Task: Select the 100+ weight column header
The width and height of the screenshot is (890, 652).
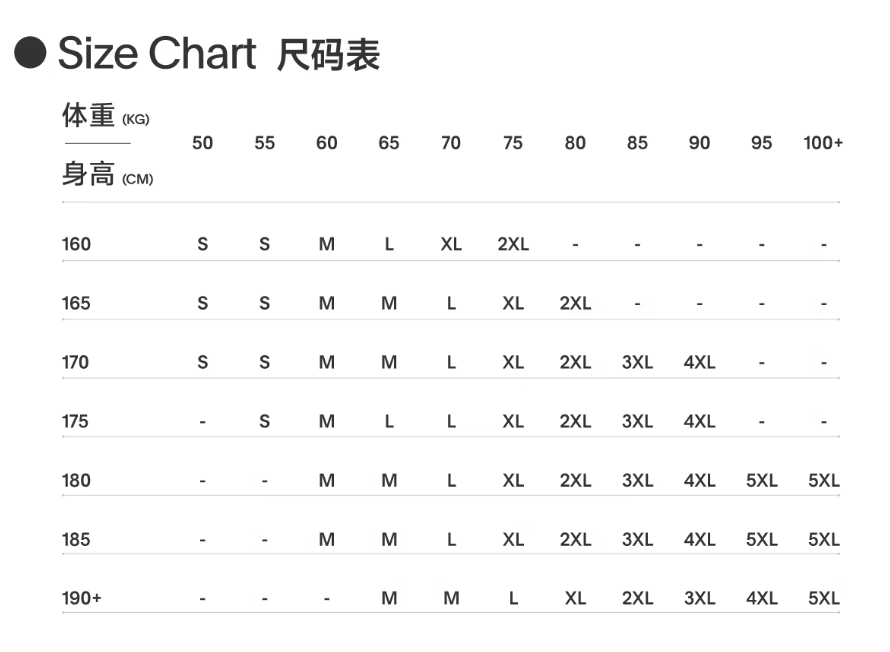Action: tap(823, 143)
